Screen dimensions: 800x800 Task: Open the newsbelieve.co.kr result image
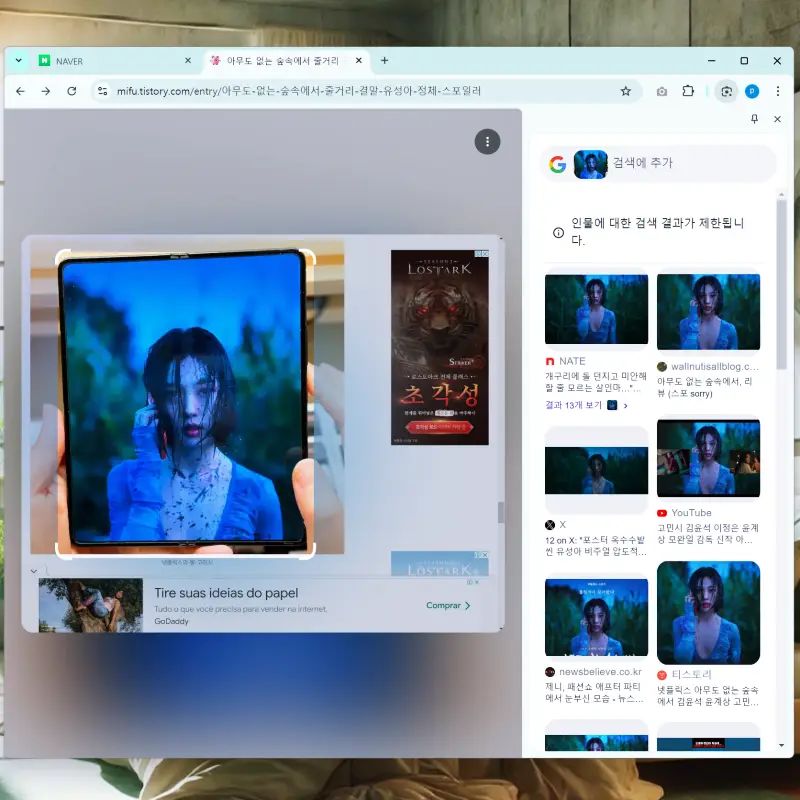[596, 617]
